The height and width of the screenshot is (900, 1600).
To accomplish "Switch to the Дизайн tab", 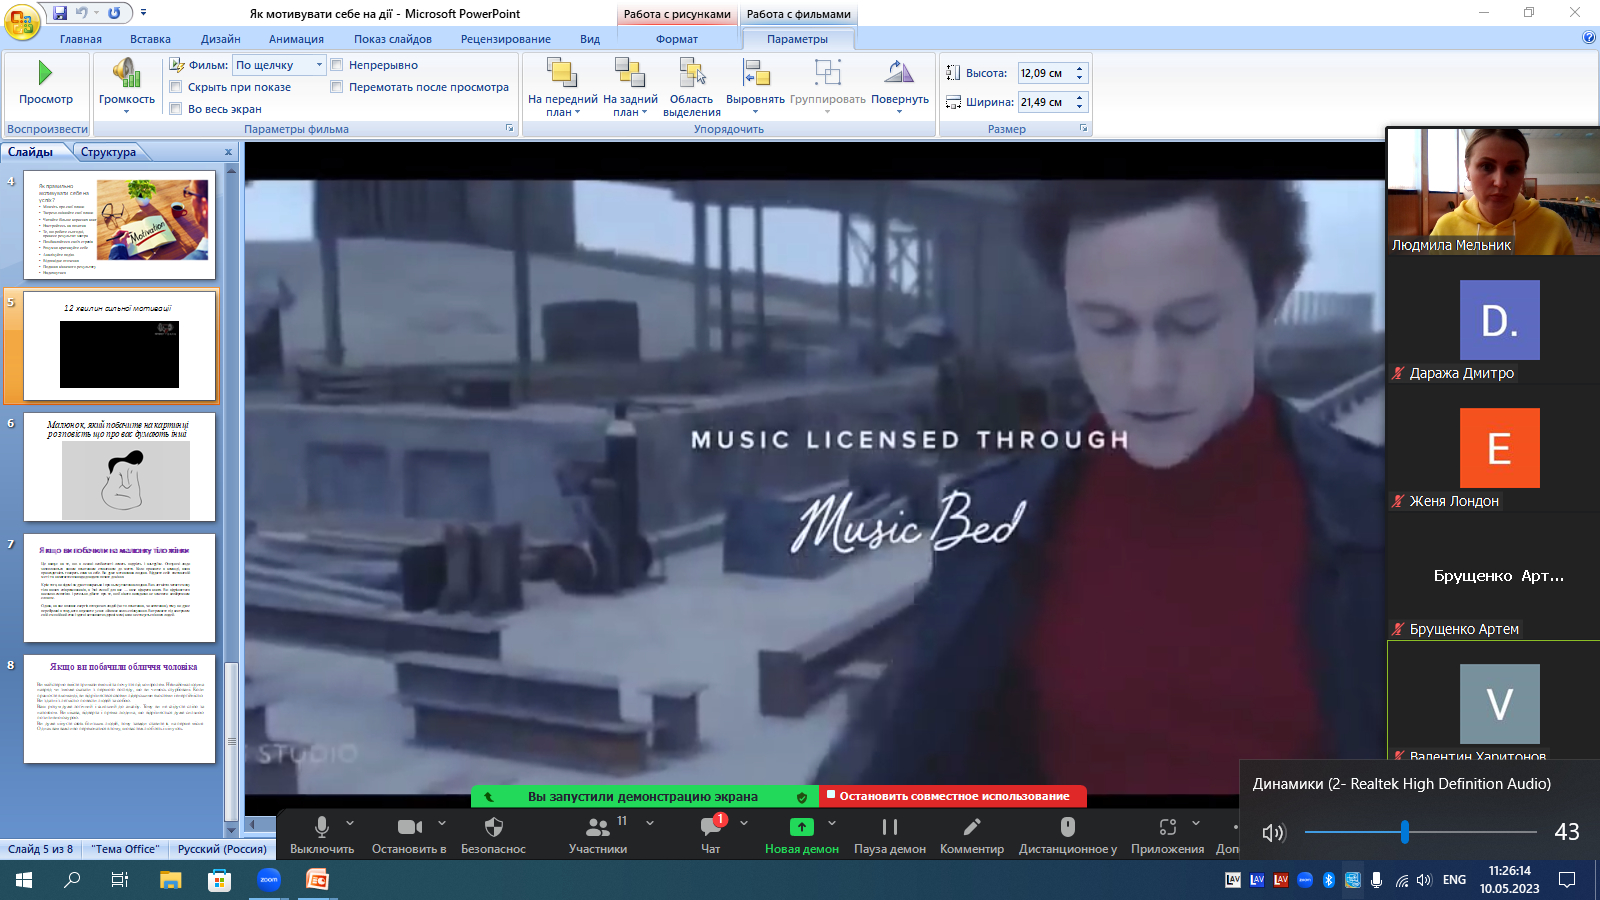I will (x=221, y=39).
